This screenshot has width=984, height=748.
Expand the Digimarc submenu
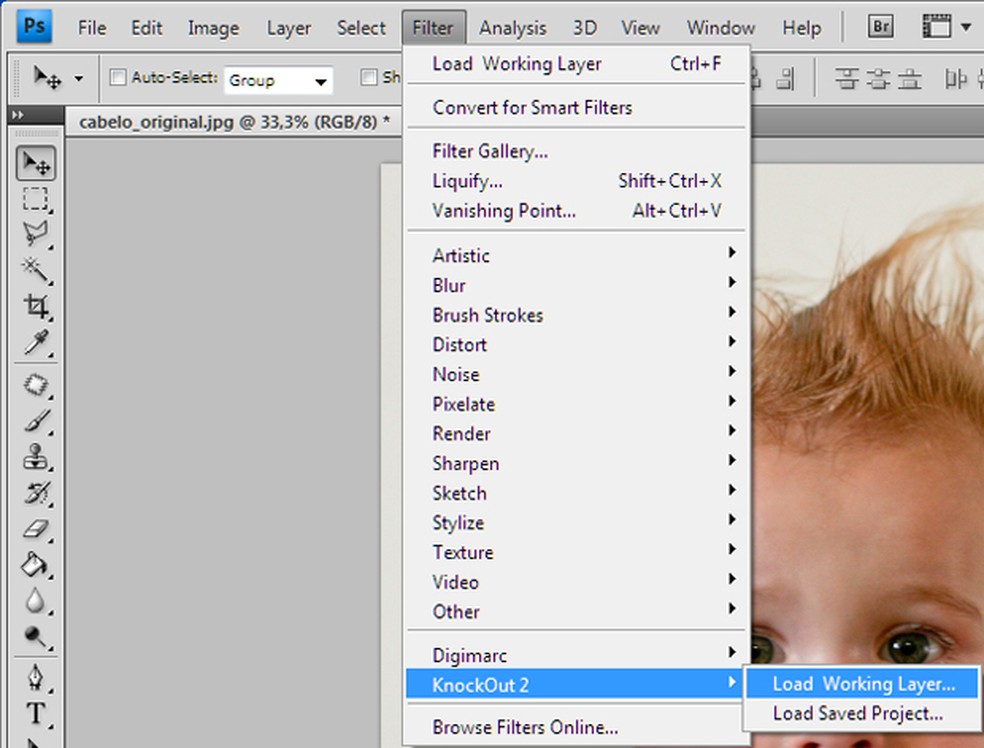point(576,655)
